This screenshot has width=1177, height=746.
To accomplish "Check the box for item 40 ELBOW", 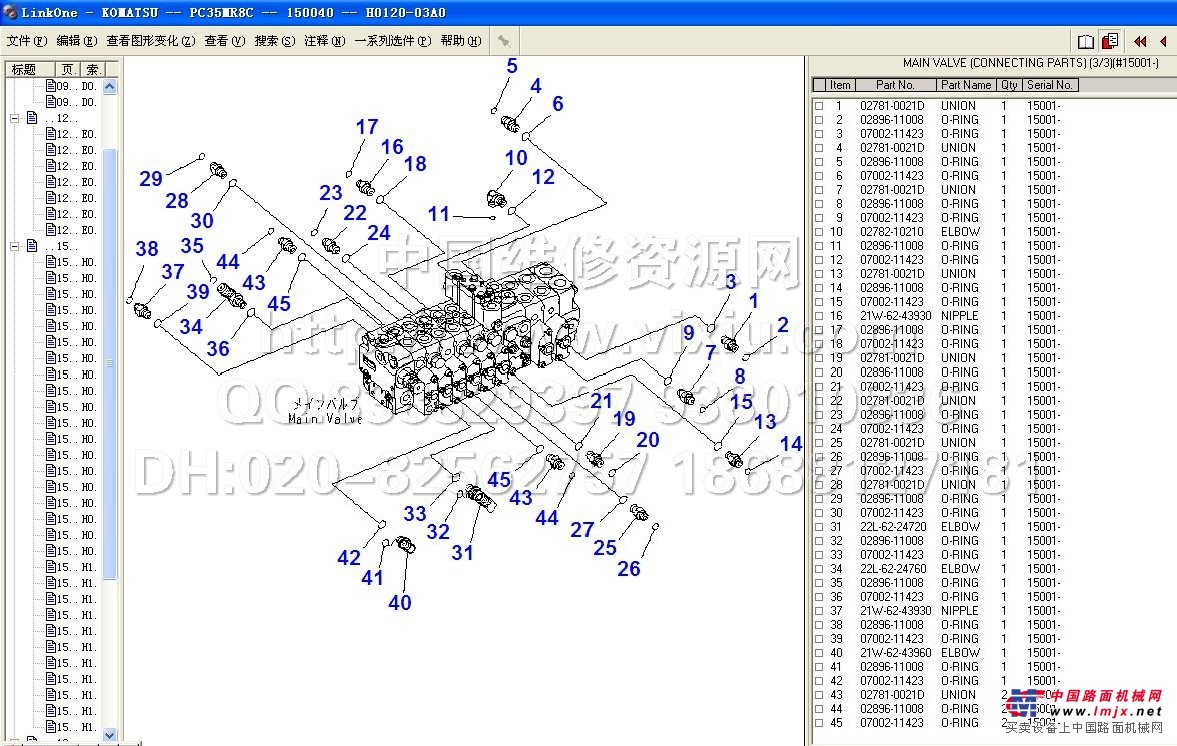I will pyautogui.click(x=819, y=653).
